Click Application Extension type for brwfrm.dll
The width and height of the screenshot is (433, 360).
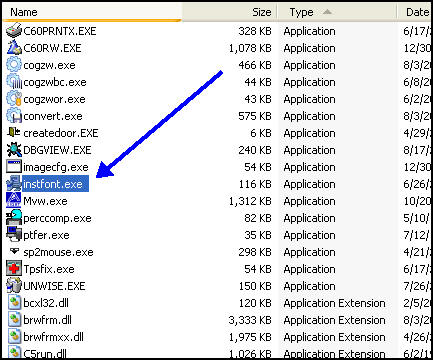334,320
